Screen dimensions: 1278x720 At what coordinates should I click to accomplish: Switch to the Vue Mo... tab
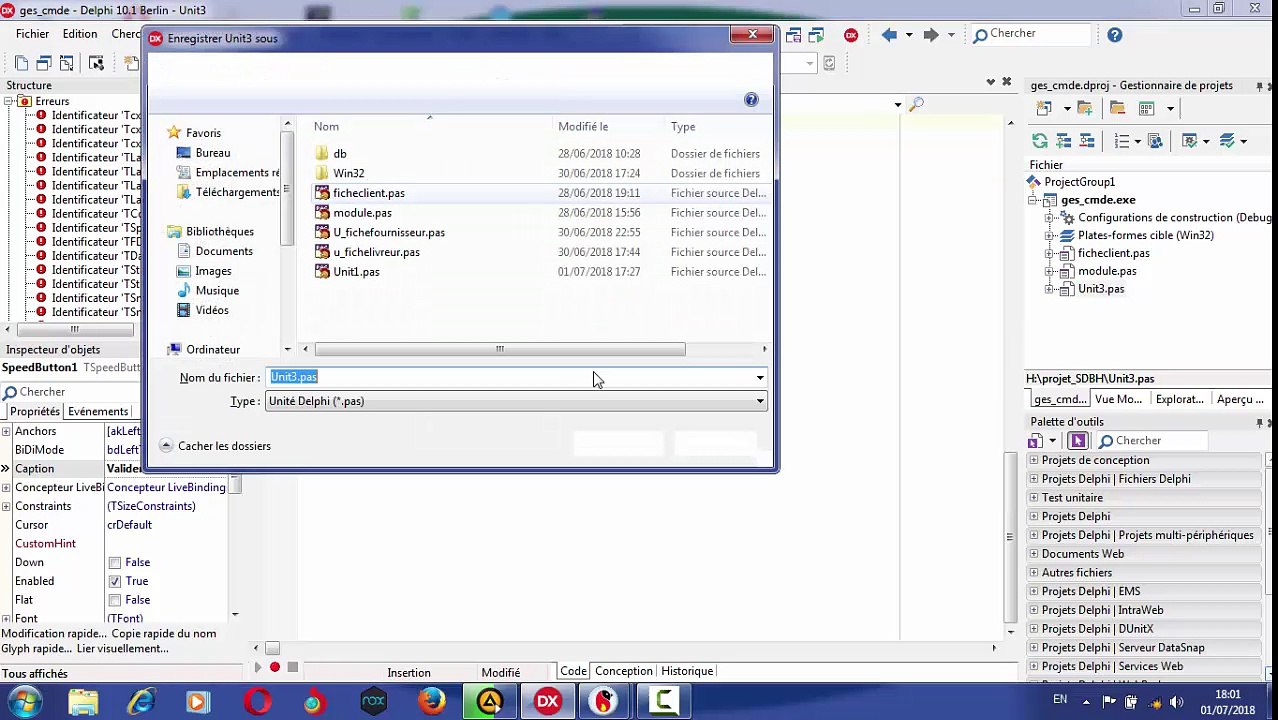1118,399
